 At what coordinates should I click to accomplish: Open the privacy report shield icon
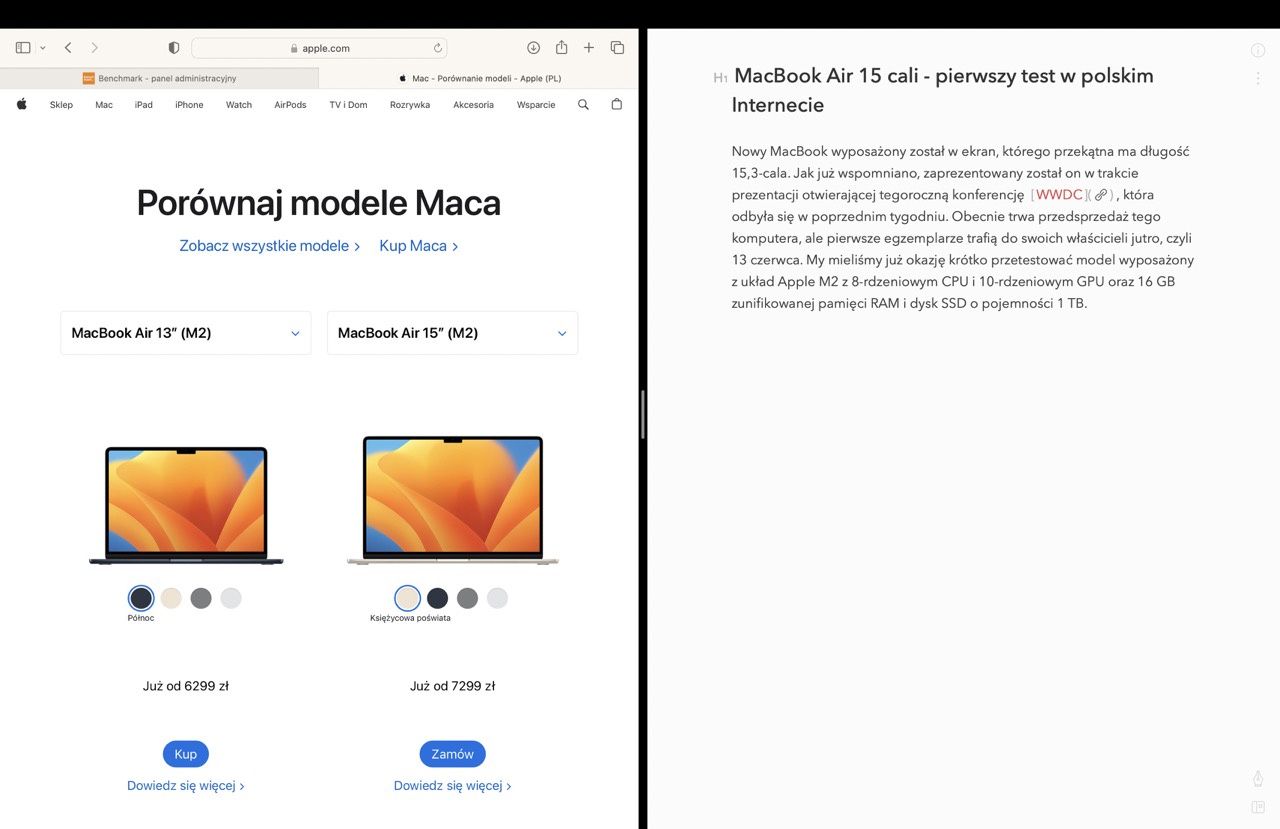(174, 48)
